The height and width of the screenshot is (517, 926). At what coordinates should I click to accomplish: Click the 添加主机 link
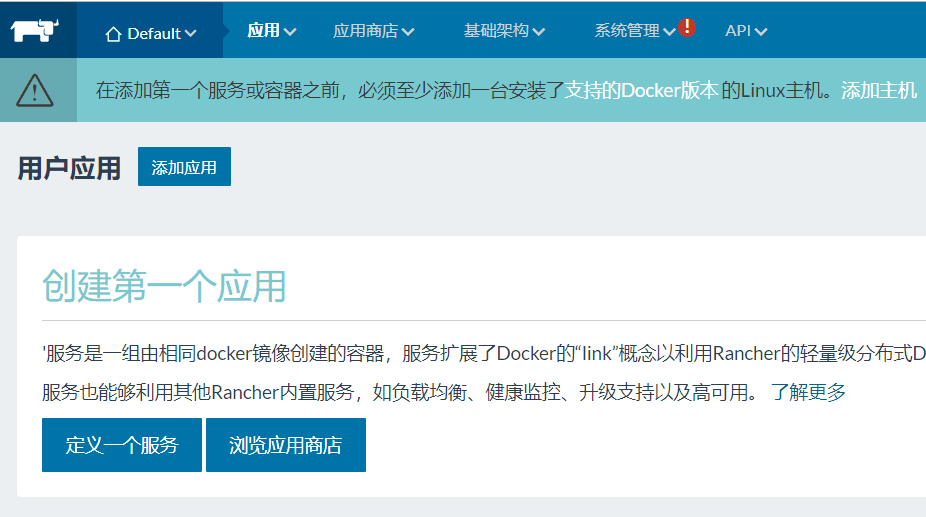click(x=879, y=90)
